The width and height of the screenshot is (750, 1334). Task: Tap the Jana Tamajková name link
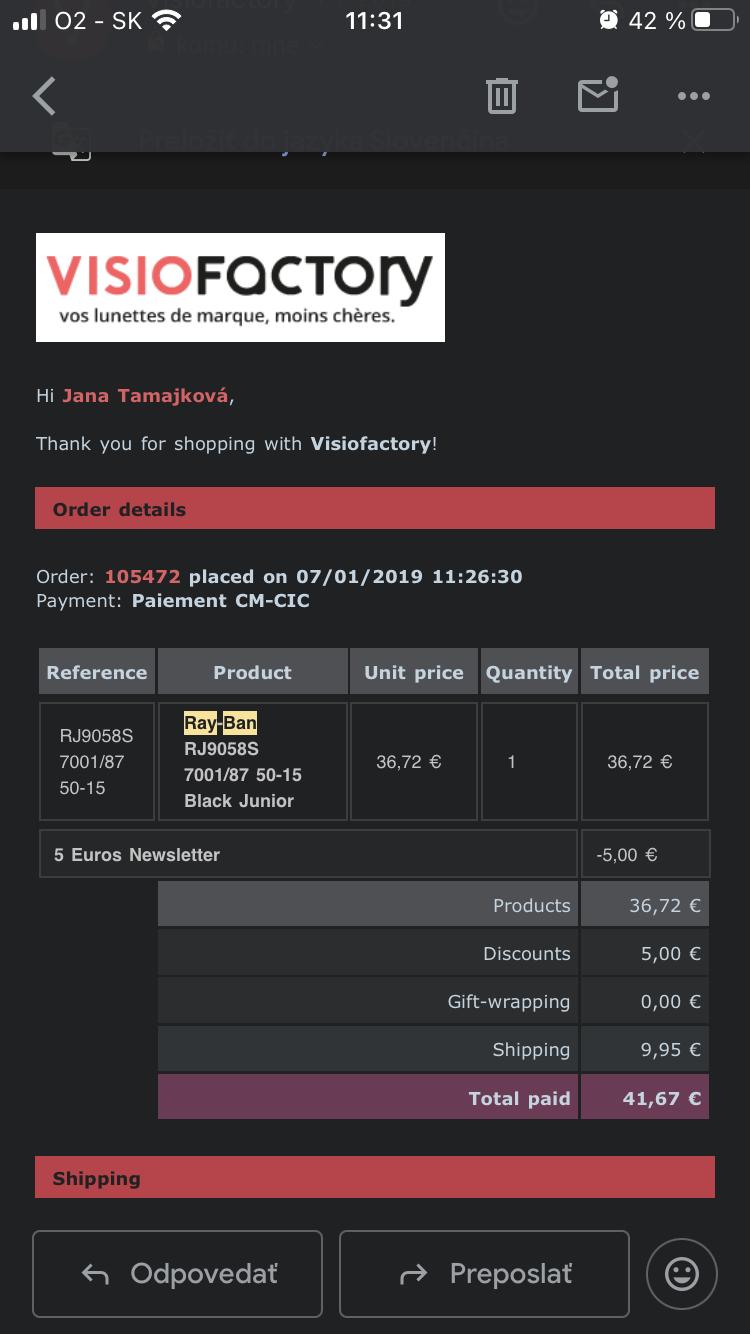point(146,396)
